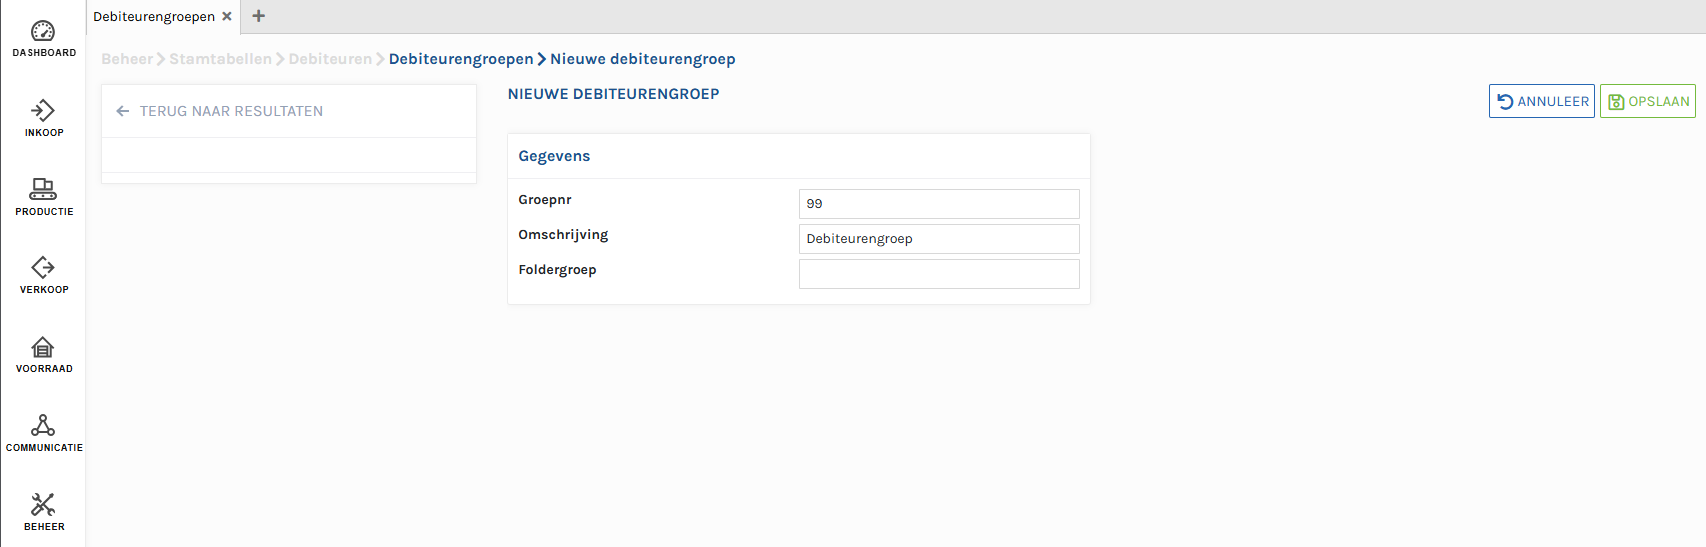Image resolution: width=1706 pixels, height=547 pixels.
Task: Click the Groepnr input field
Action: click(938, 204)
